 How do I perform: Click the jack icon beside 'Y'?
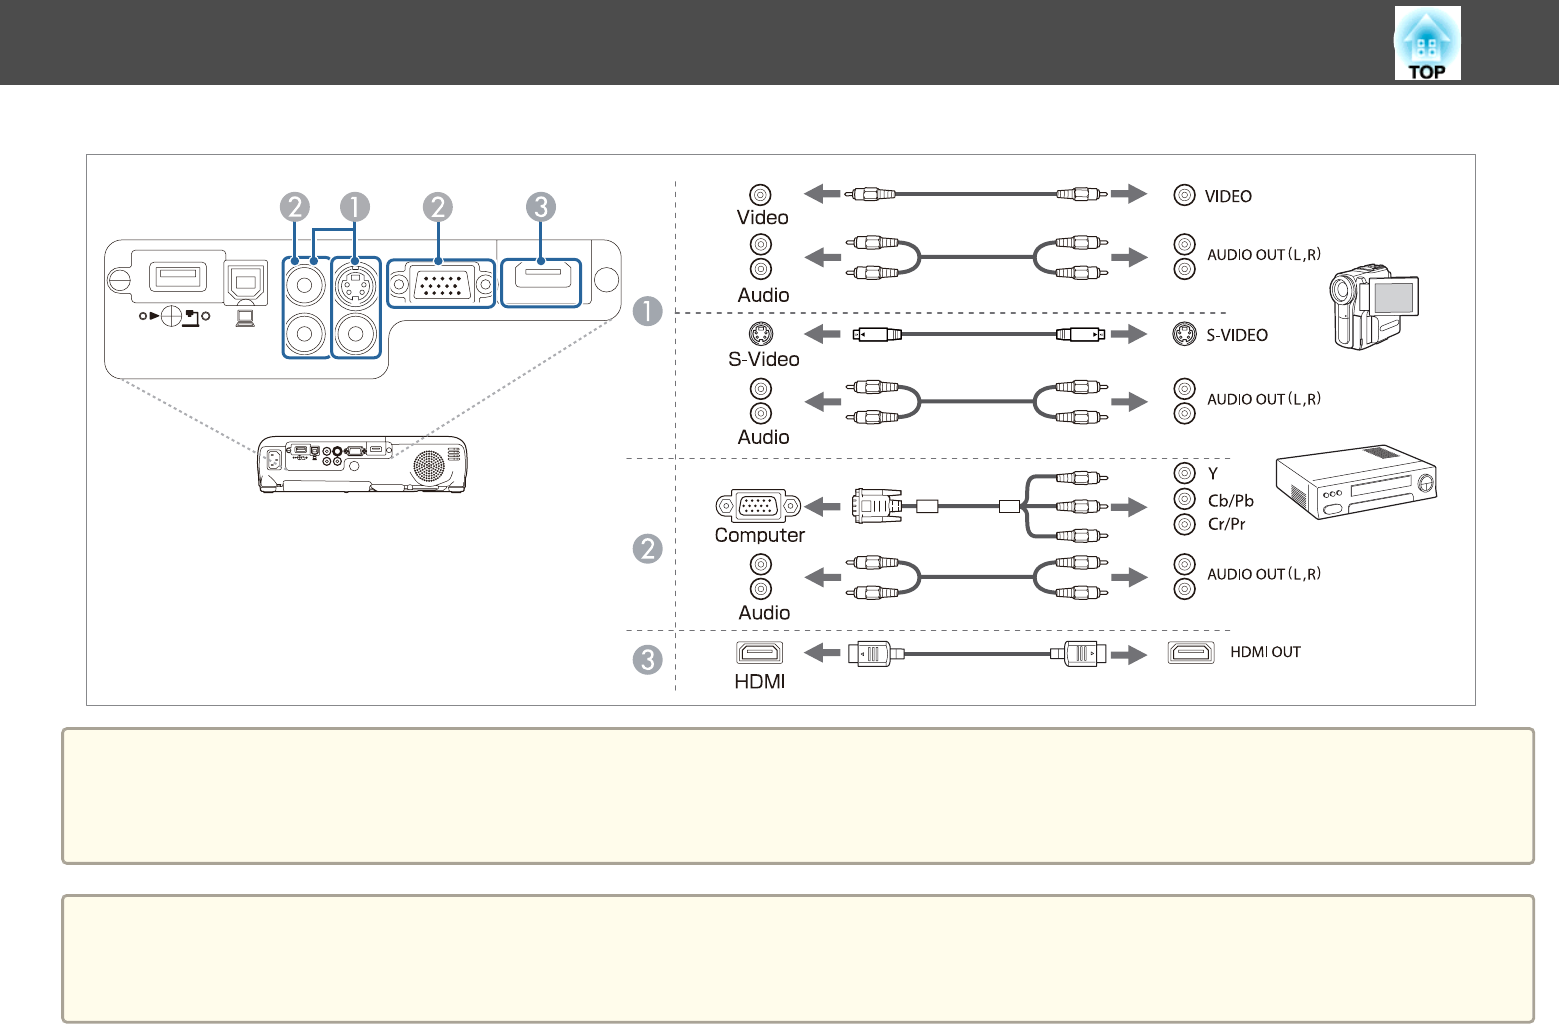1185,473
